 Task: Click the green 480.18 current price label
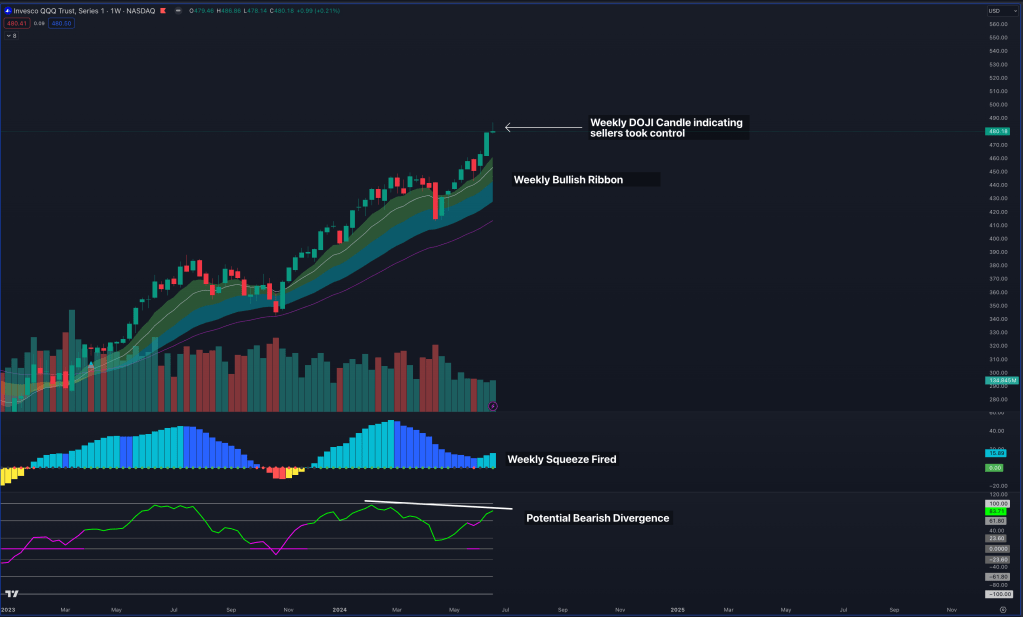(997, 131)
